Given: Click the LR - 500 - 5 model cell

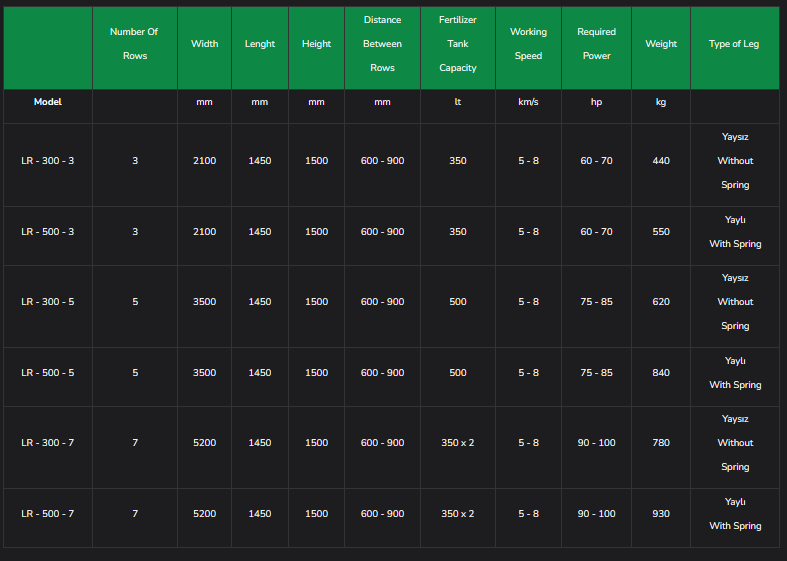Looking at the screenshot, I should (x=48, y=373).
